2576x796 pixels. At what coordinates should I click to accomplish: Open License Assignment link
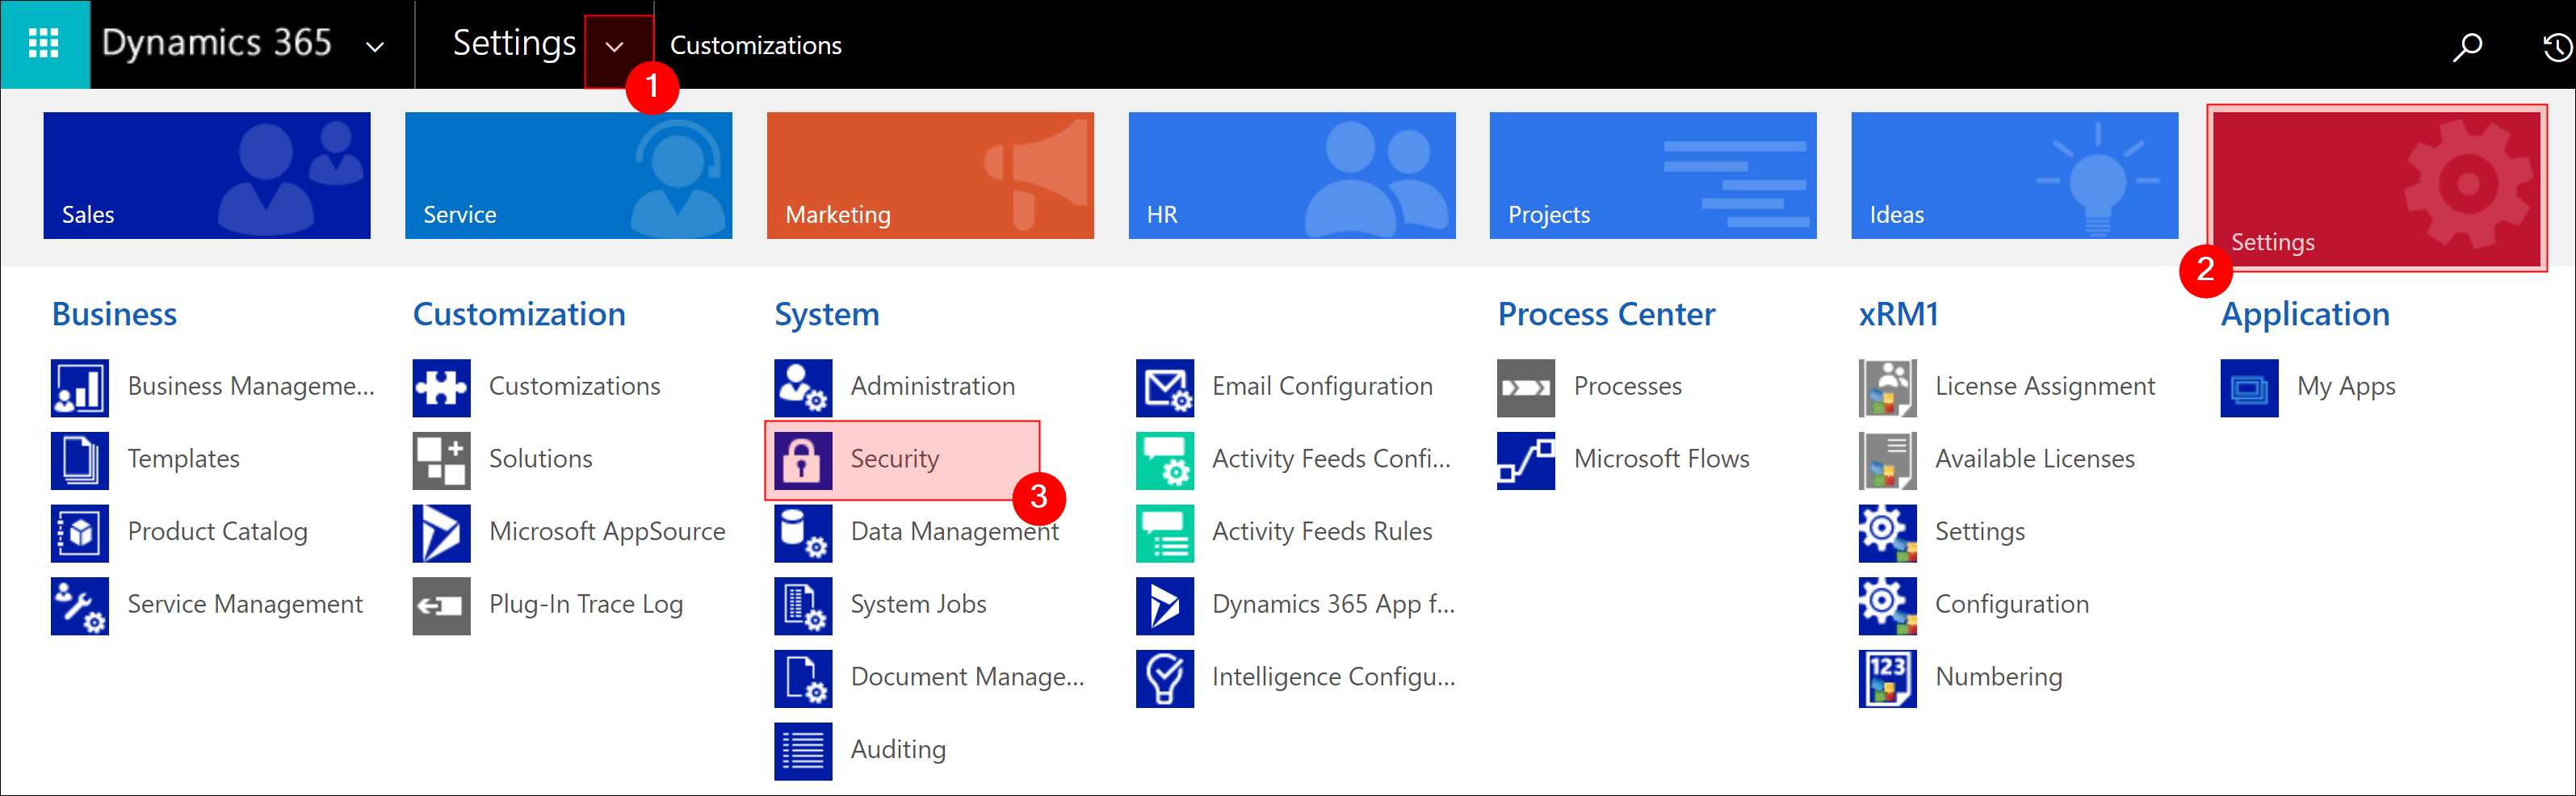(2044, 386)
